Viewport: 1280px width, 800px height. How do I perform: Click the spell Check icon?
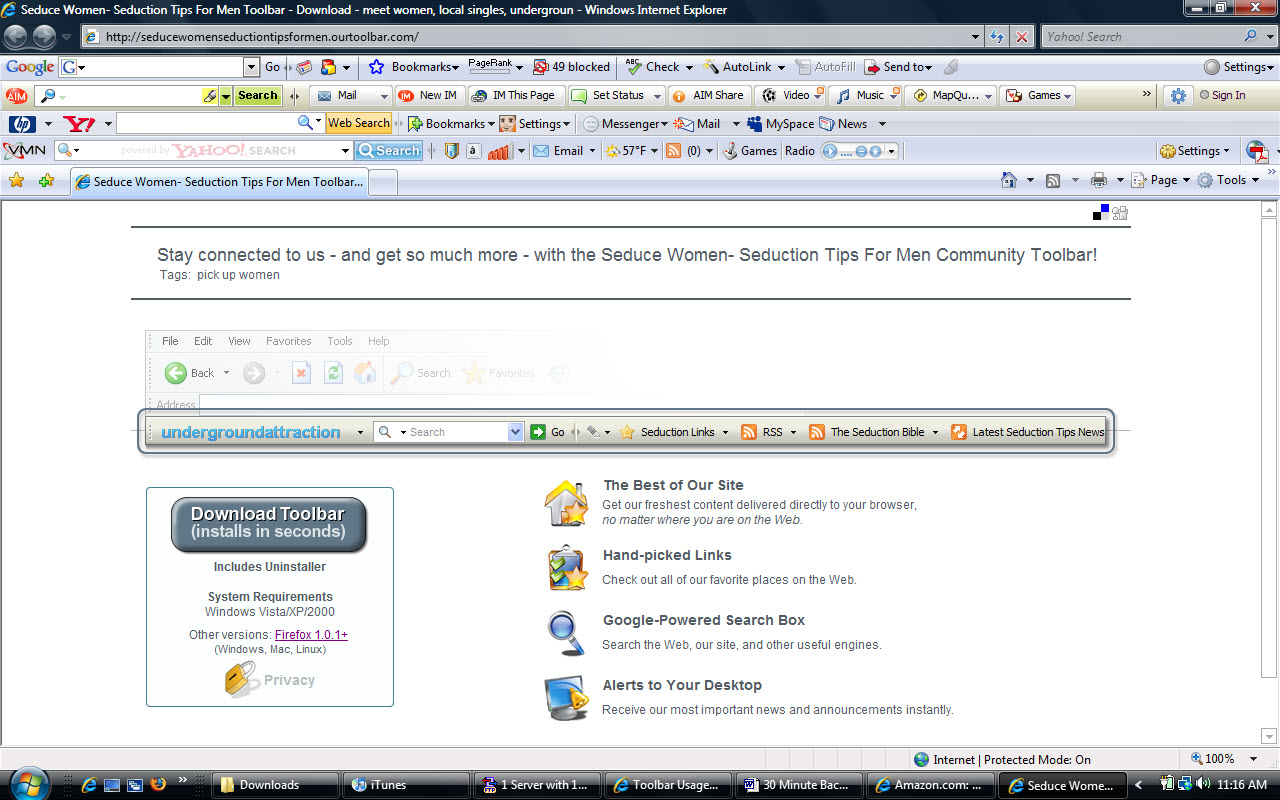633,67
